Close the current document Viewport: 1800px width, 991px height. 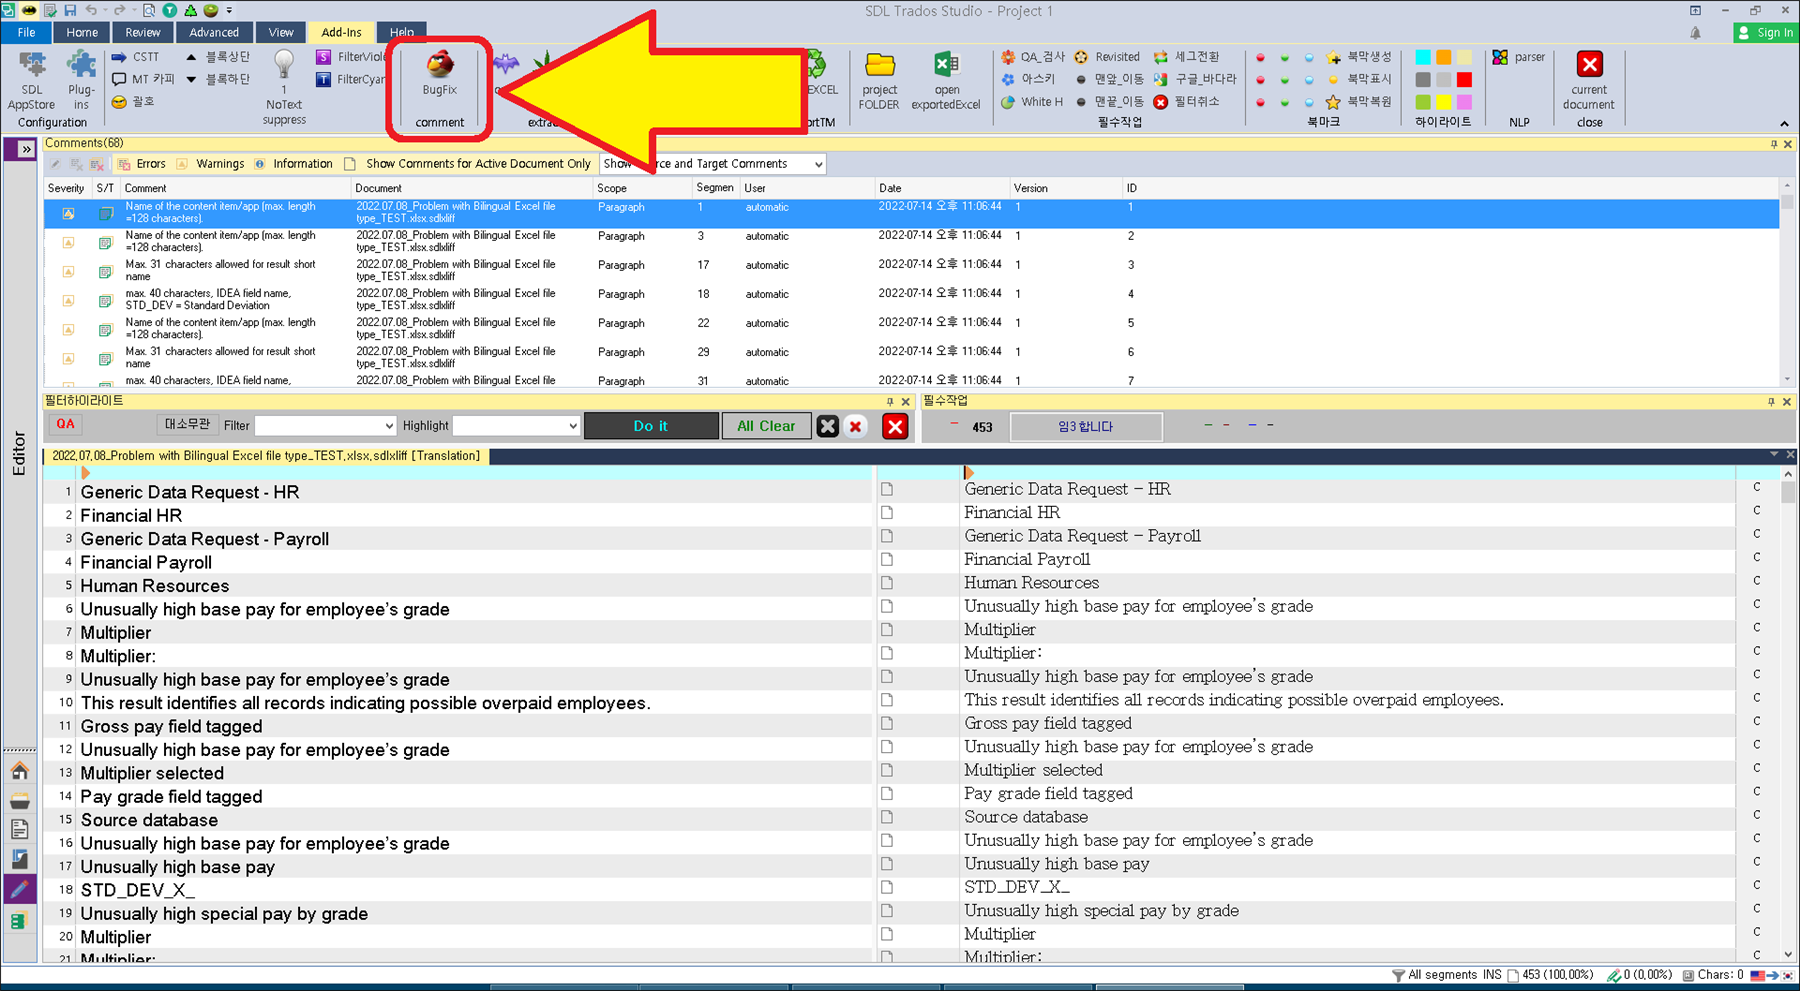point(1589,80)
